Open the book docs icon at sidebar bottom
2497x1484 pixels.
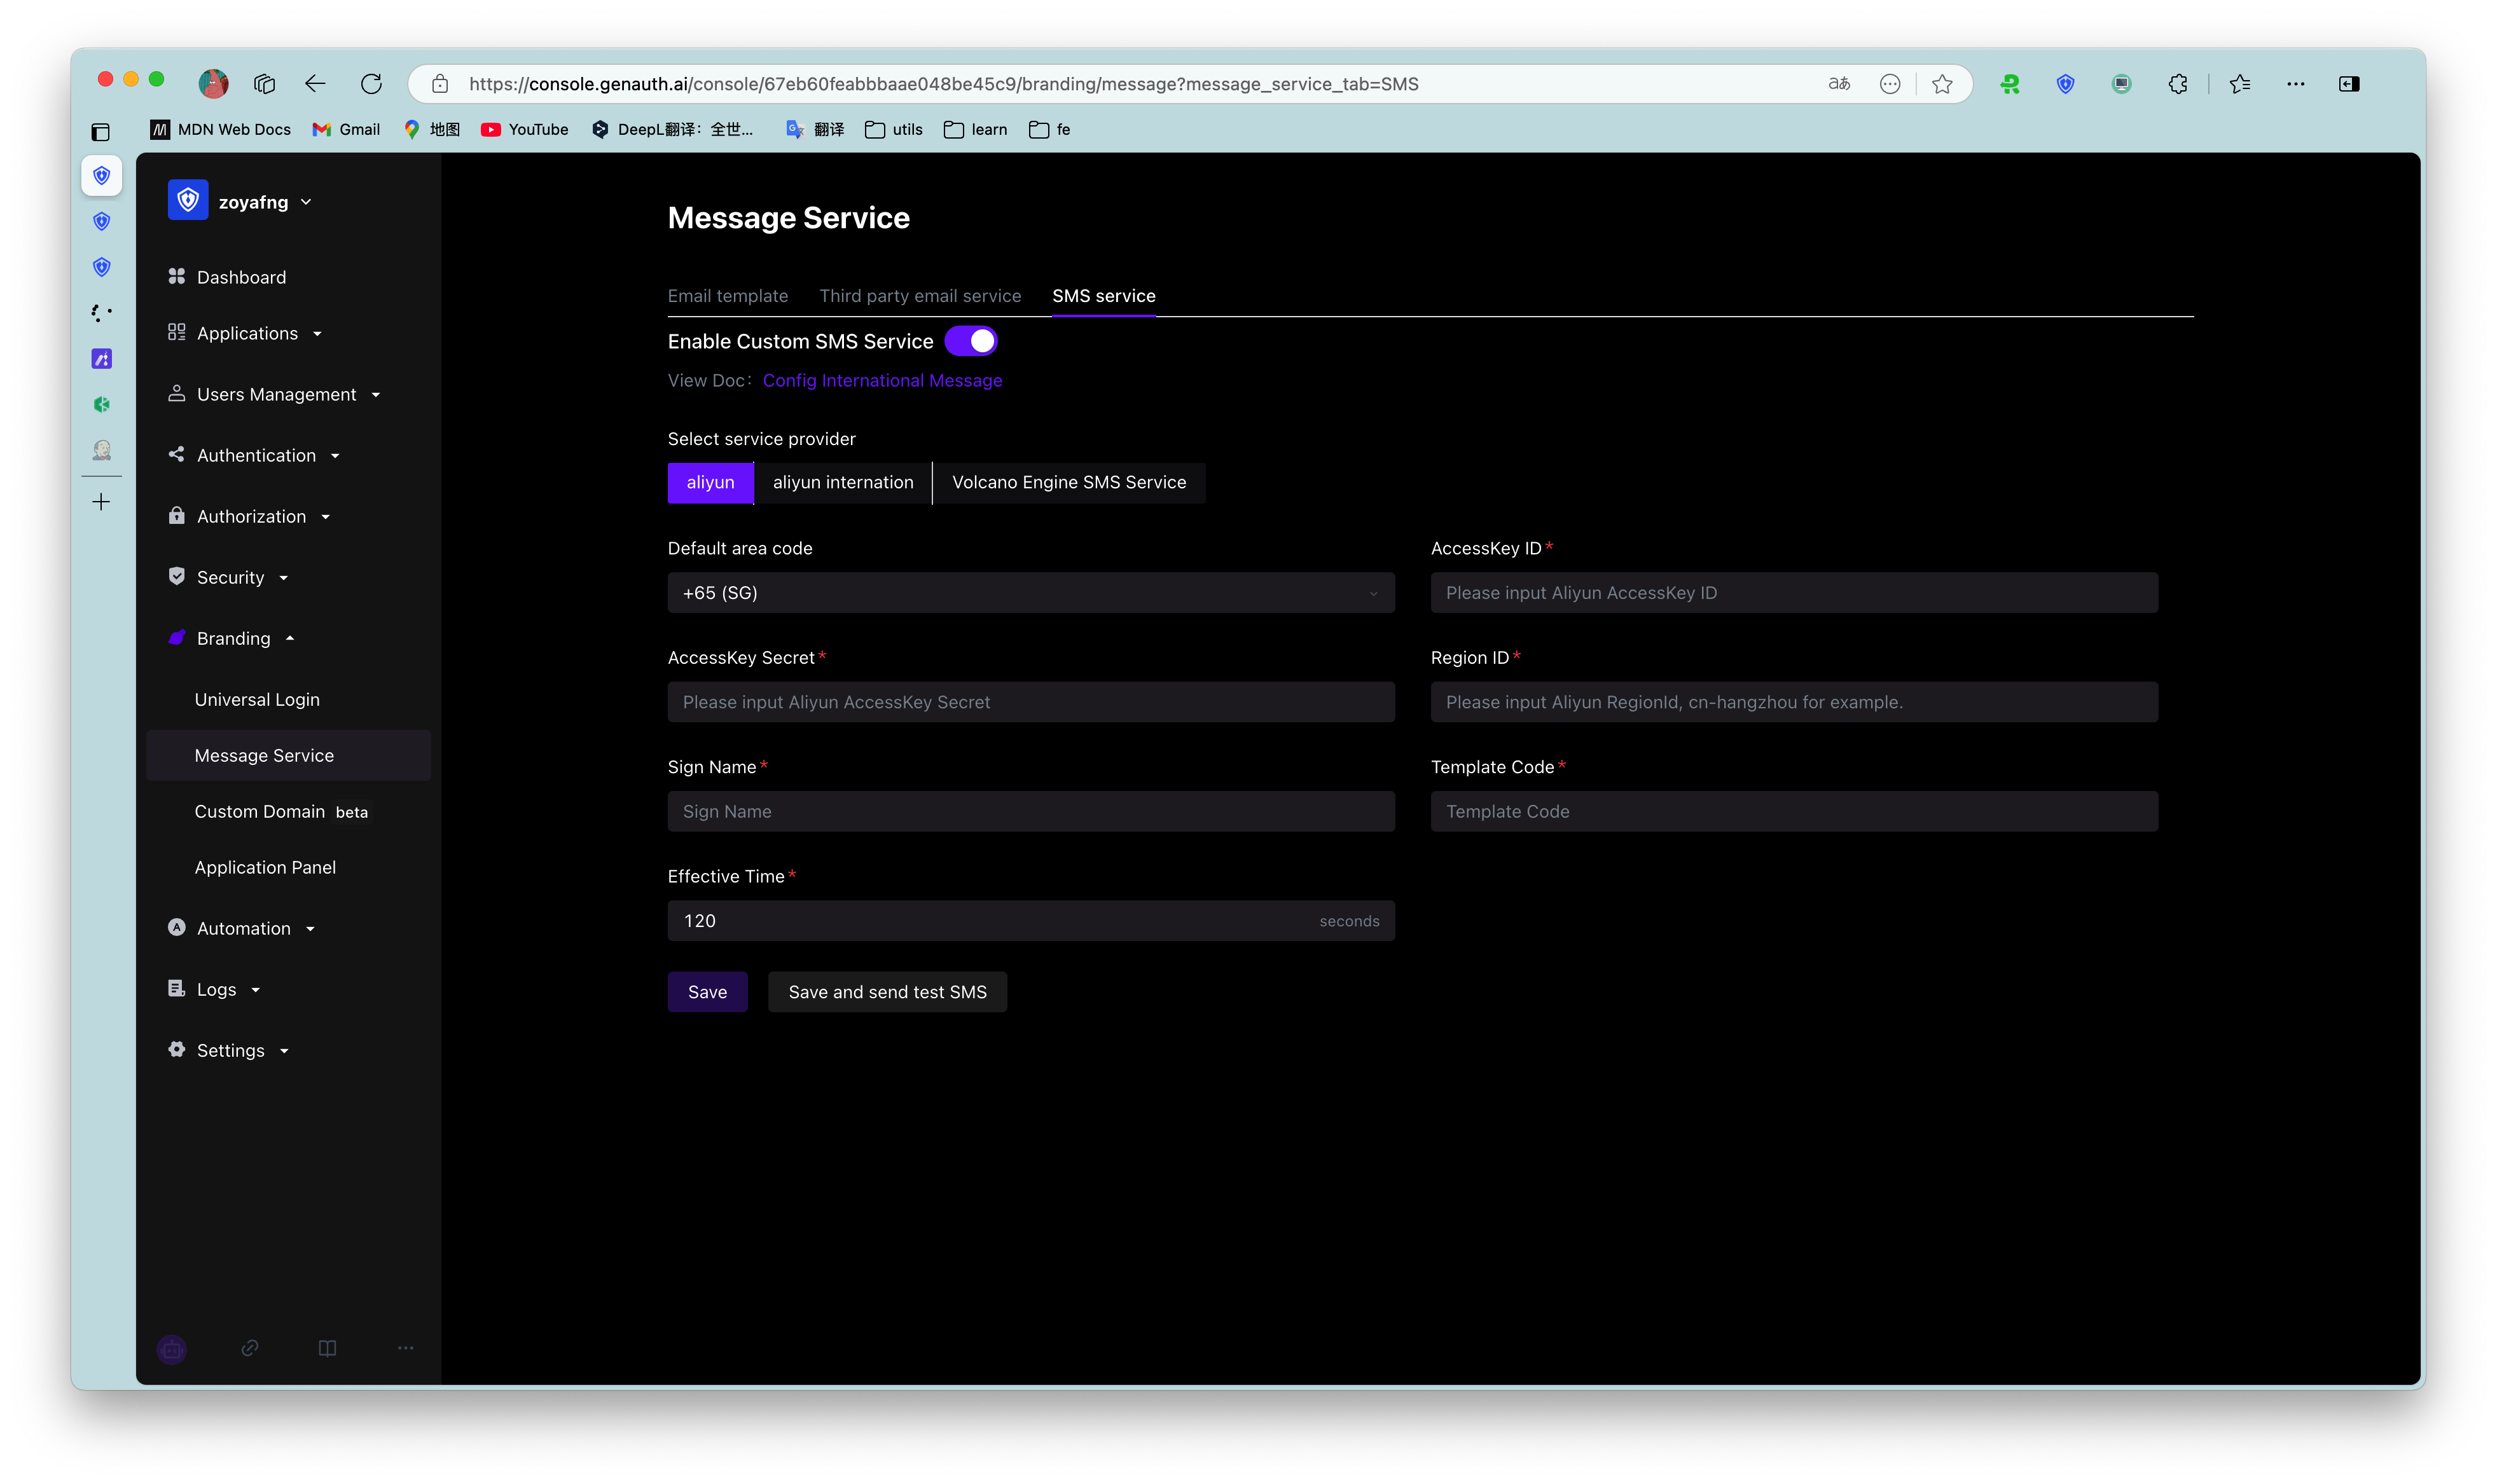[327, 1348]
